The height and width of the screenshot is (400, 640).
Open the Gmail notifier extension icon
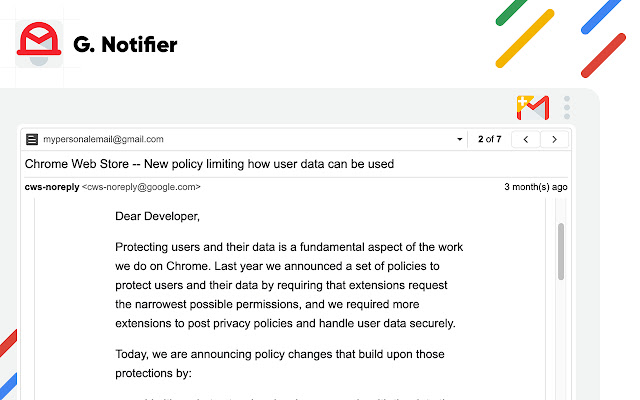[x=532, y=107]
